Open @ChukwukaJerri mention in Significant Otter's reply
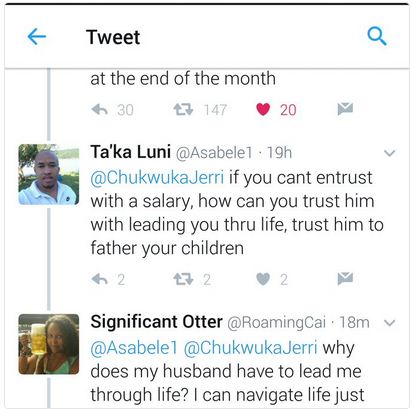412x409 pixels. click(x=250, y=348)
